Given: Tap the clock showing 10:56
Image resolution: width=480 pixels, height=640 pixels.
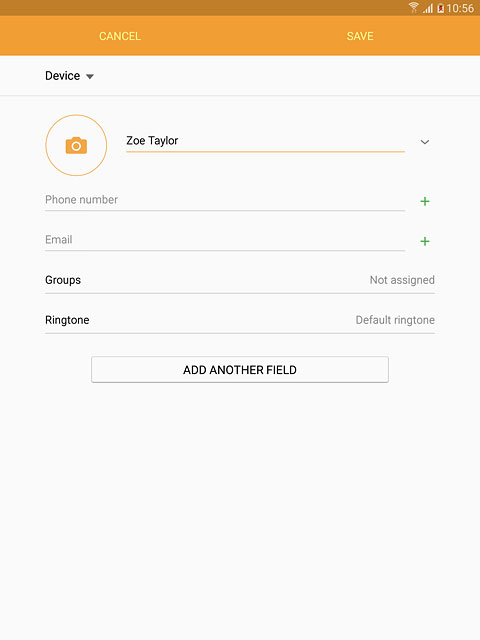Looking at the screenshot, I should pos(460,8).
